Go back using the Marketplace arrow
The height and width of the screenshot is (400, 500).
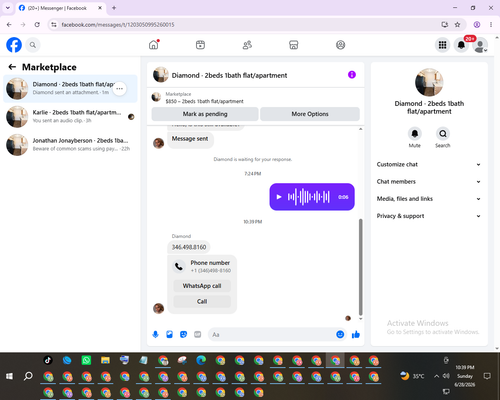(x=12, y=67)
